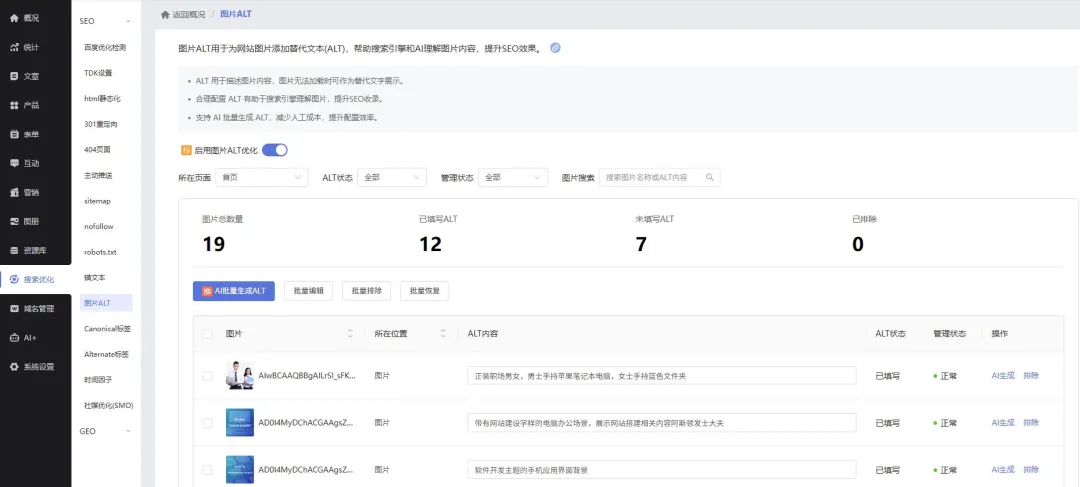Open thumbnail of business man and woman

(x=240, y=375)
